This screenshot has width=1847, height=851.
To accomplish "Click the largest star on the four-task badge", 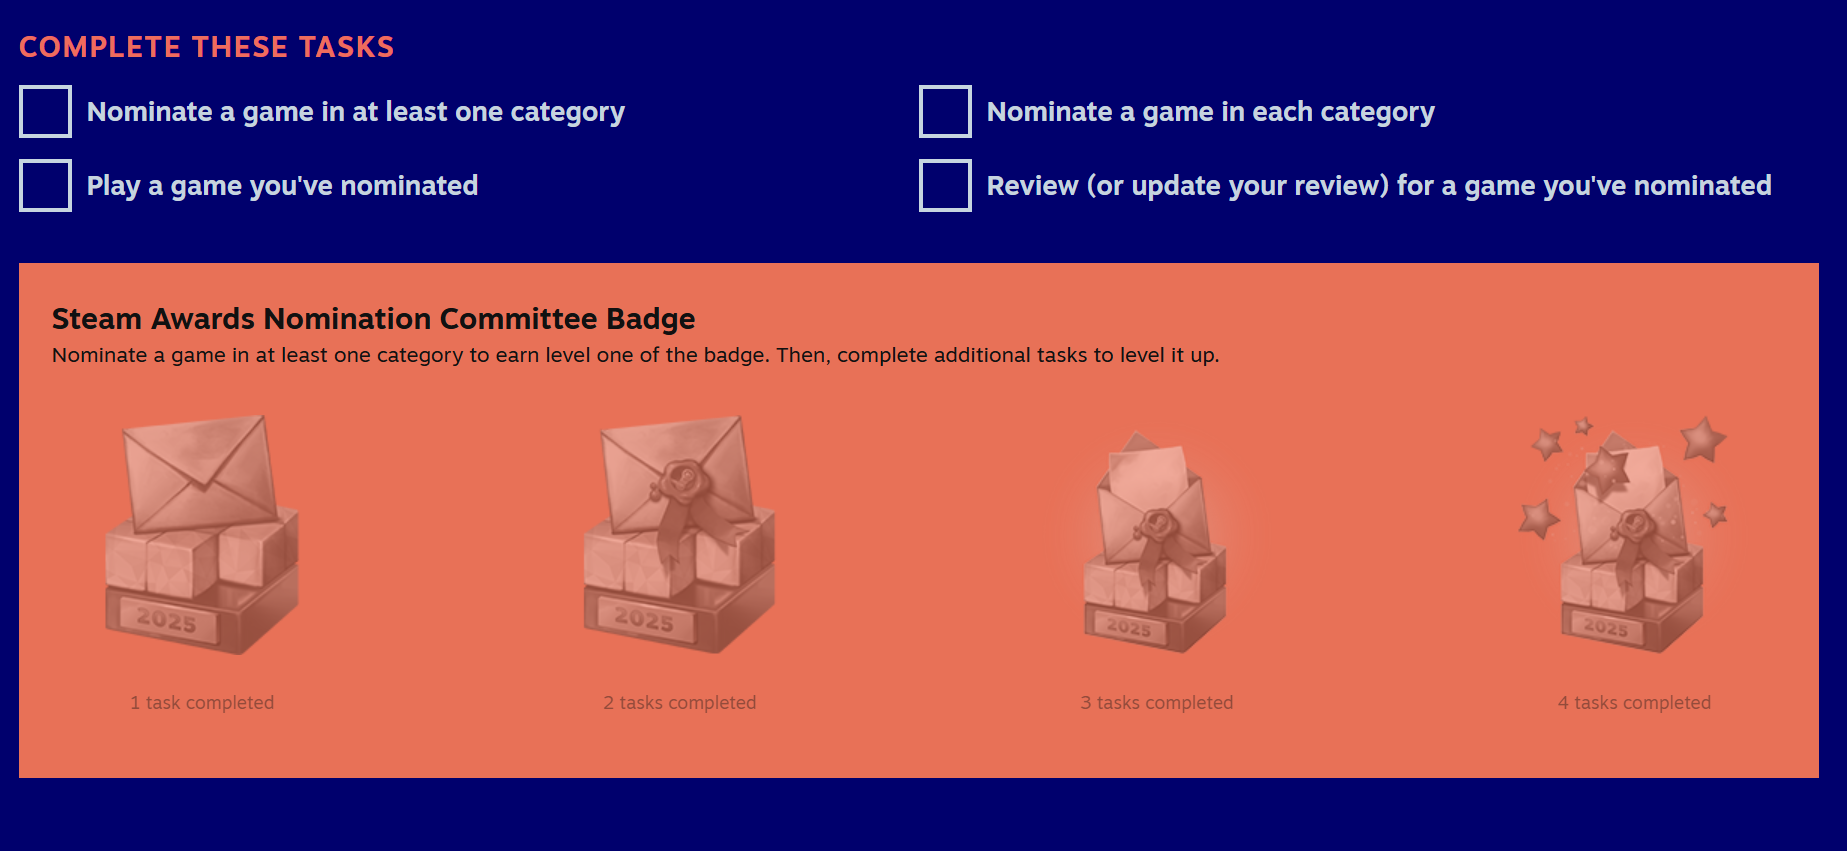I will (1702, 439).
